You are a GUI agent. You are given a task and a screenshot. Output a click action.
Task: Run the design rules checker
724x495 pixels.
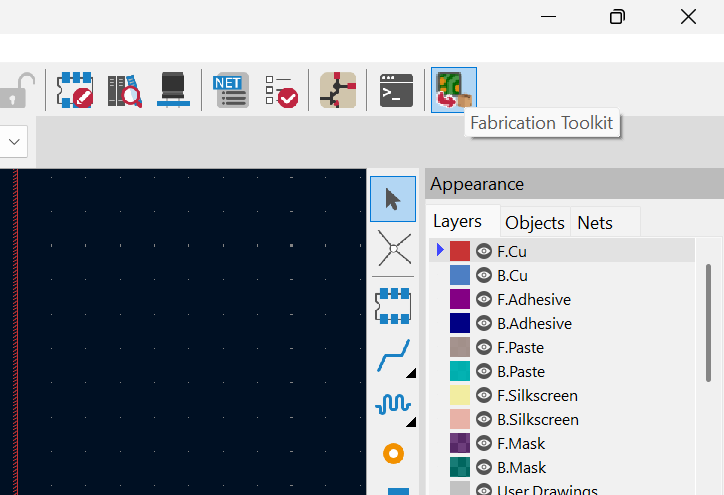pos(281,90)
